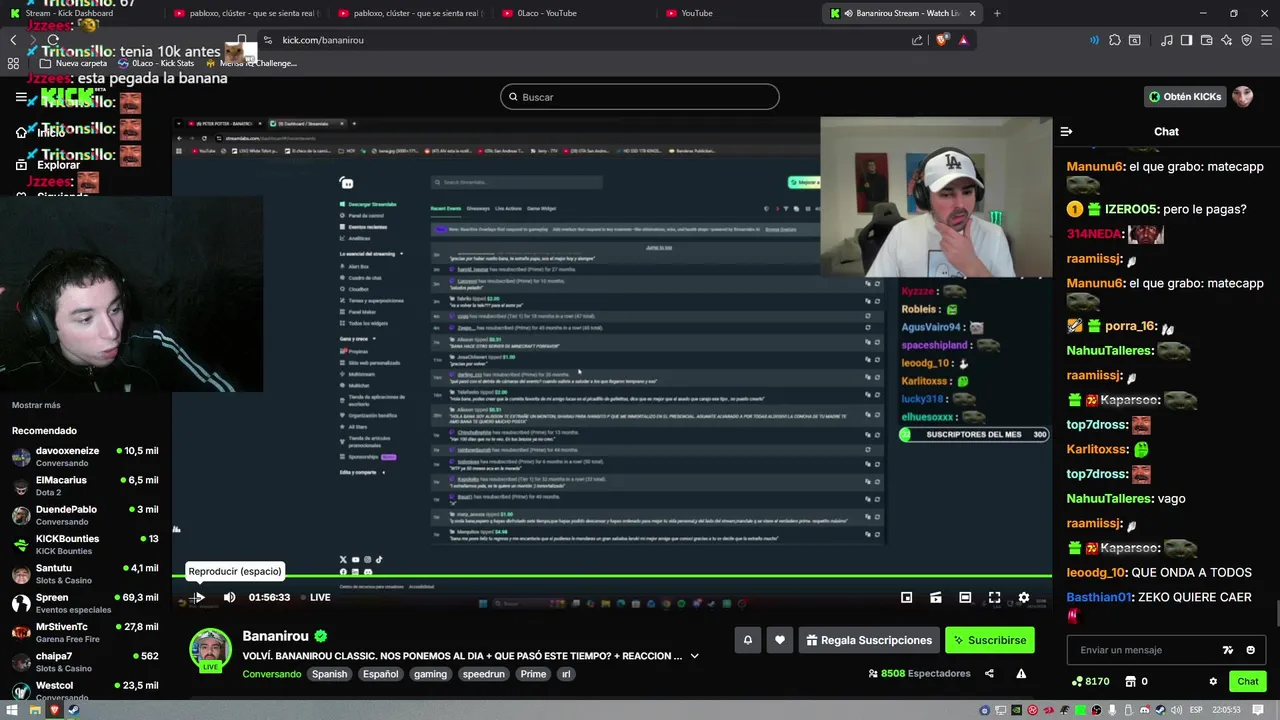This screenshot has width=1280, height=720.
Task: Select the gaming tag
Action: (x=430, y=674)
